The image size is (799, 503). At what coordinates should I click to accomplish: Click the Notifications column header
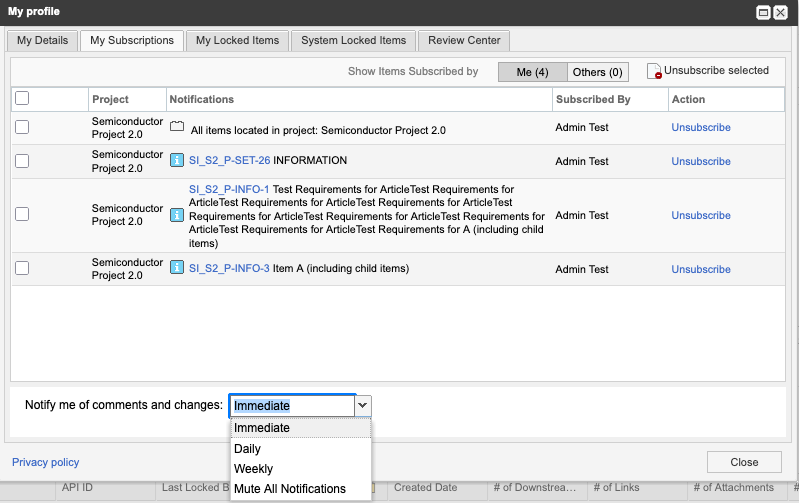(x=359, y=99)
